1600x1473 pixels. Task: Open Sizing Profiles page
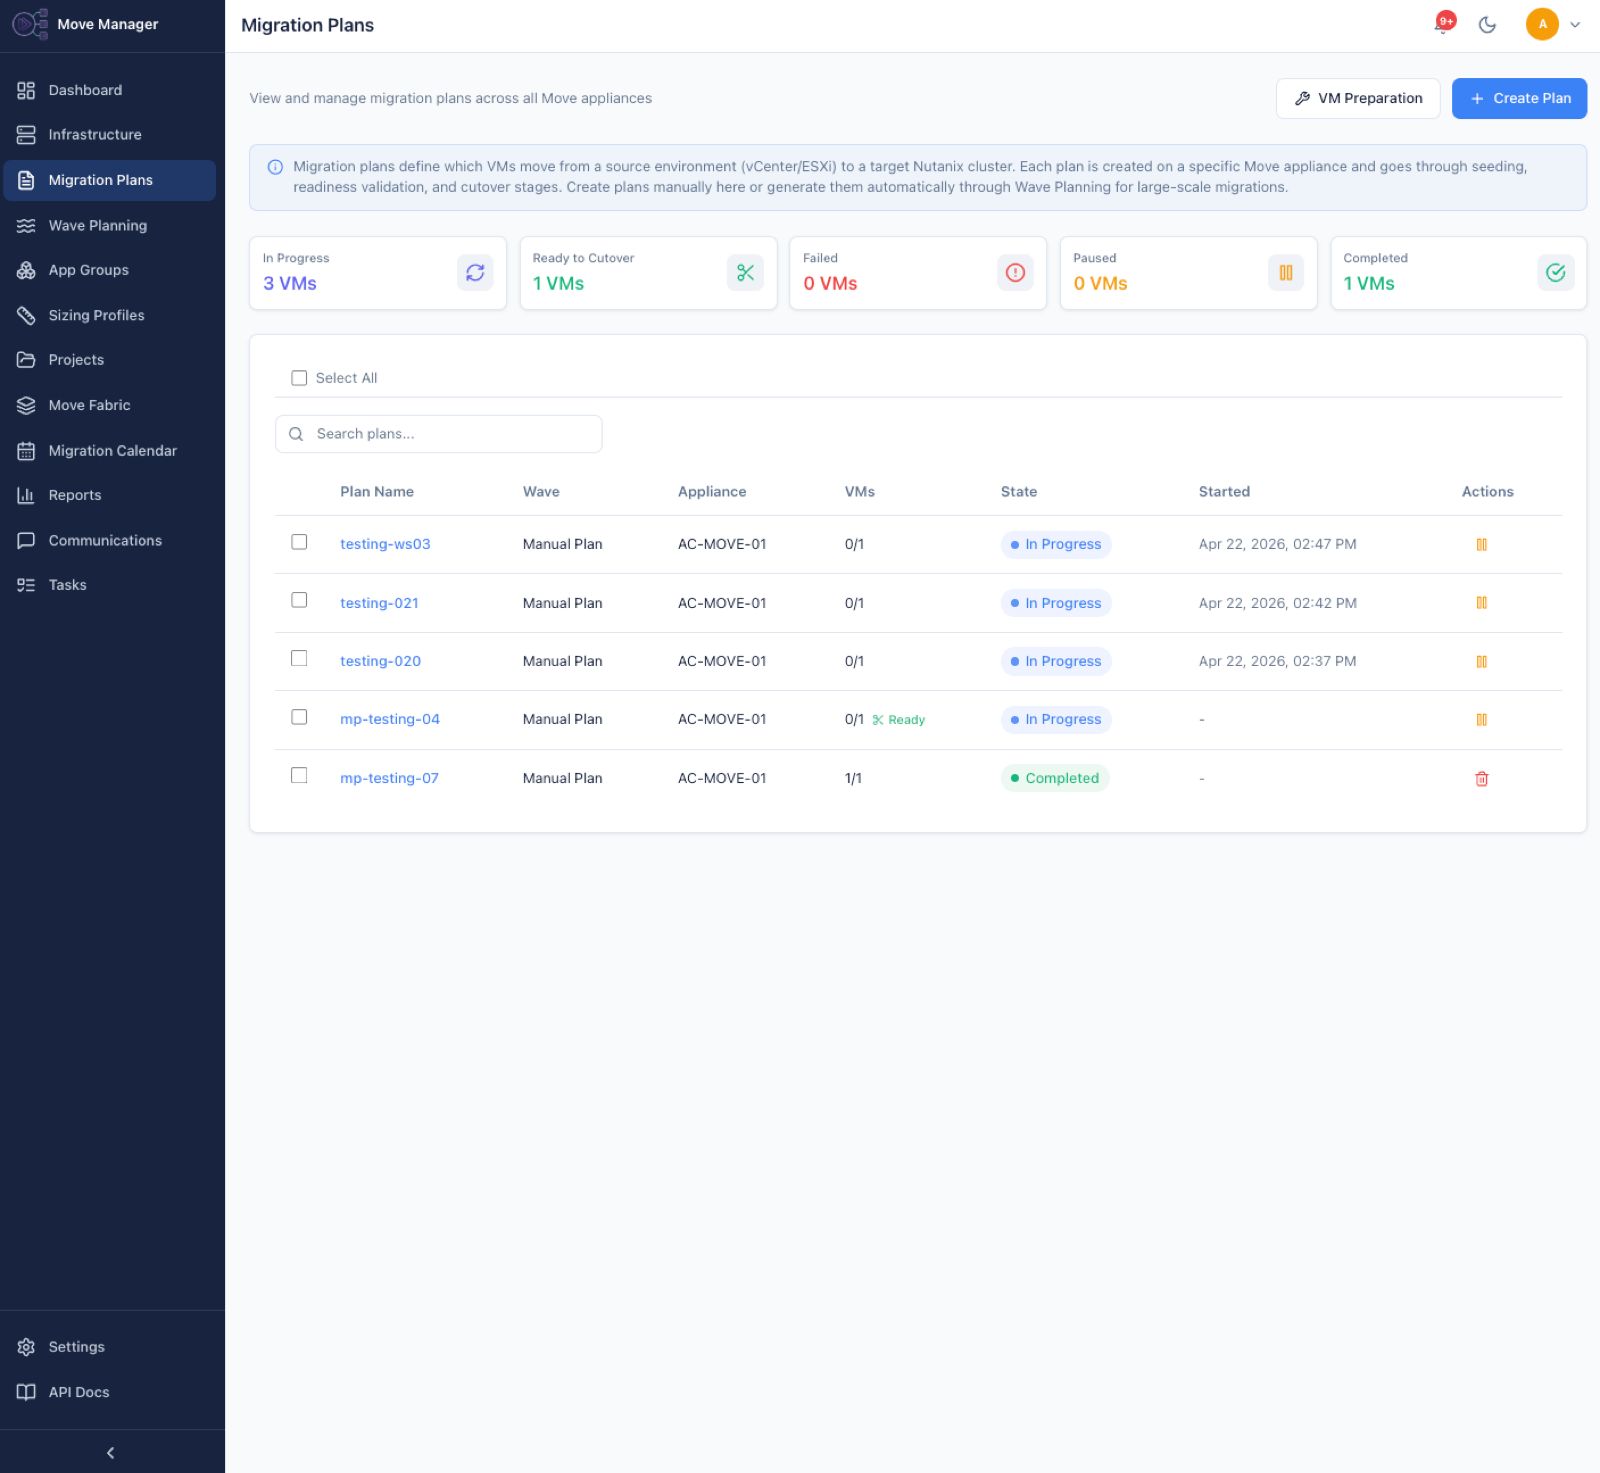click(110, 315)
